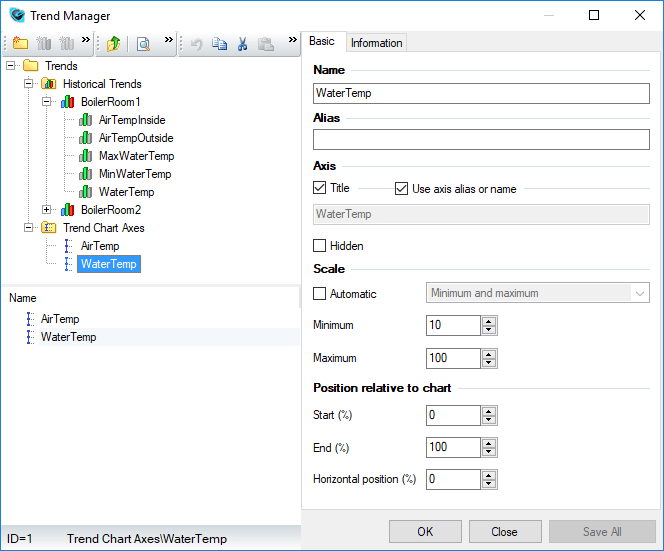
Task: Select the MaxWaterTemp trend in tree
Action: [136, 156]
